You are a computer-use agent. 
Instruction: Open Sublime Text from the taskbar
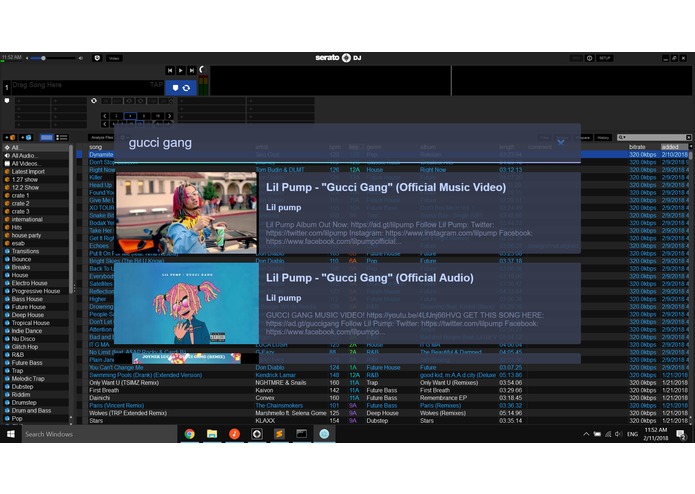(x=279, y=434)
